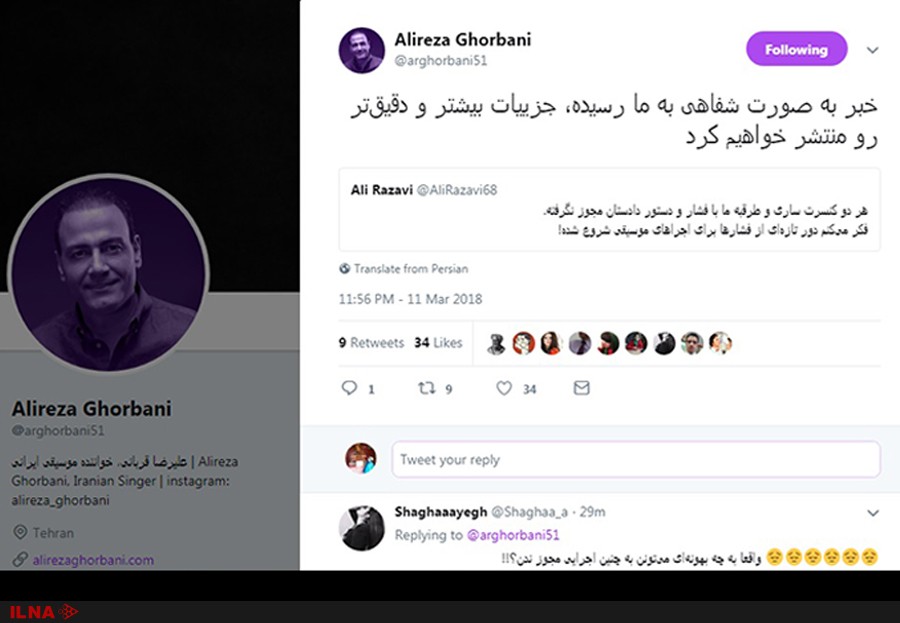900x623 pixels.
Task: Click inside the Tweet your reply field
Action: point(635,459)
